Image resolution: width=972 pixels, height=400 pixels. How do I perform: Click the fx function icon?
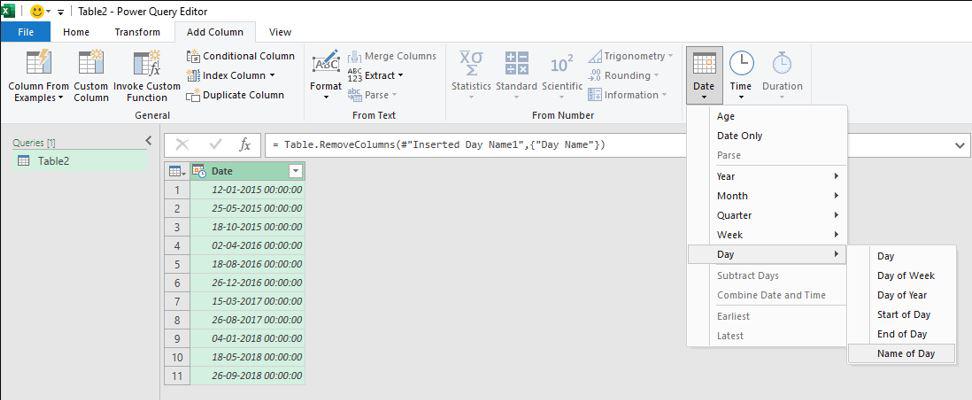click(245, 145)
